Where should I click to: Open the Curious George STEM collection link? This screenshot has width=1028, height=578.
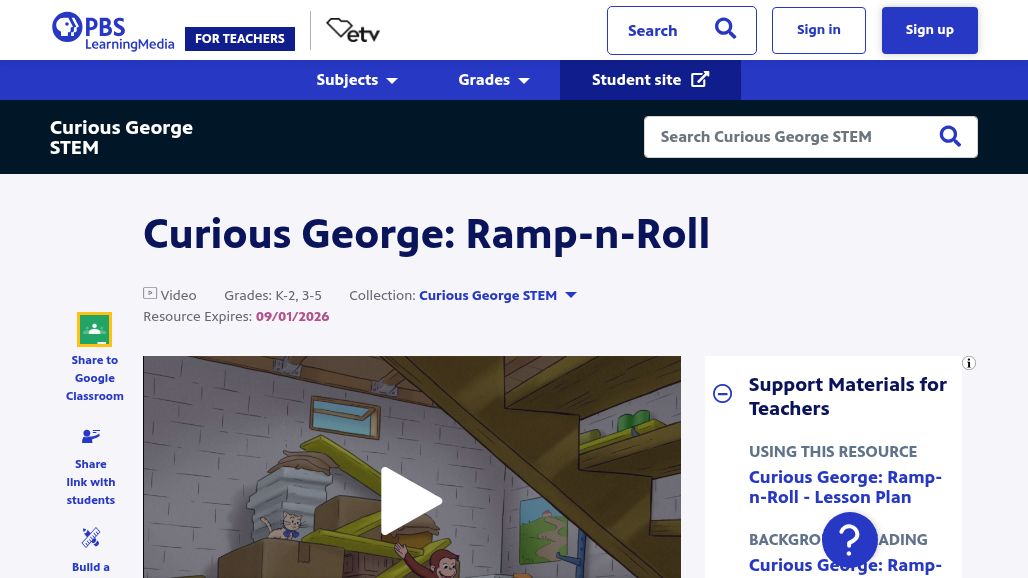click(x=488, y=296)
